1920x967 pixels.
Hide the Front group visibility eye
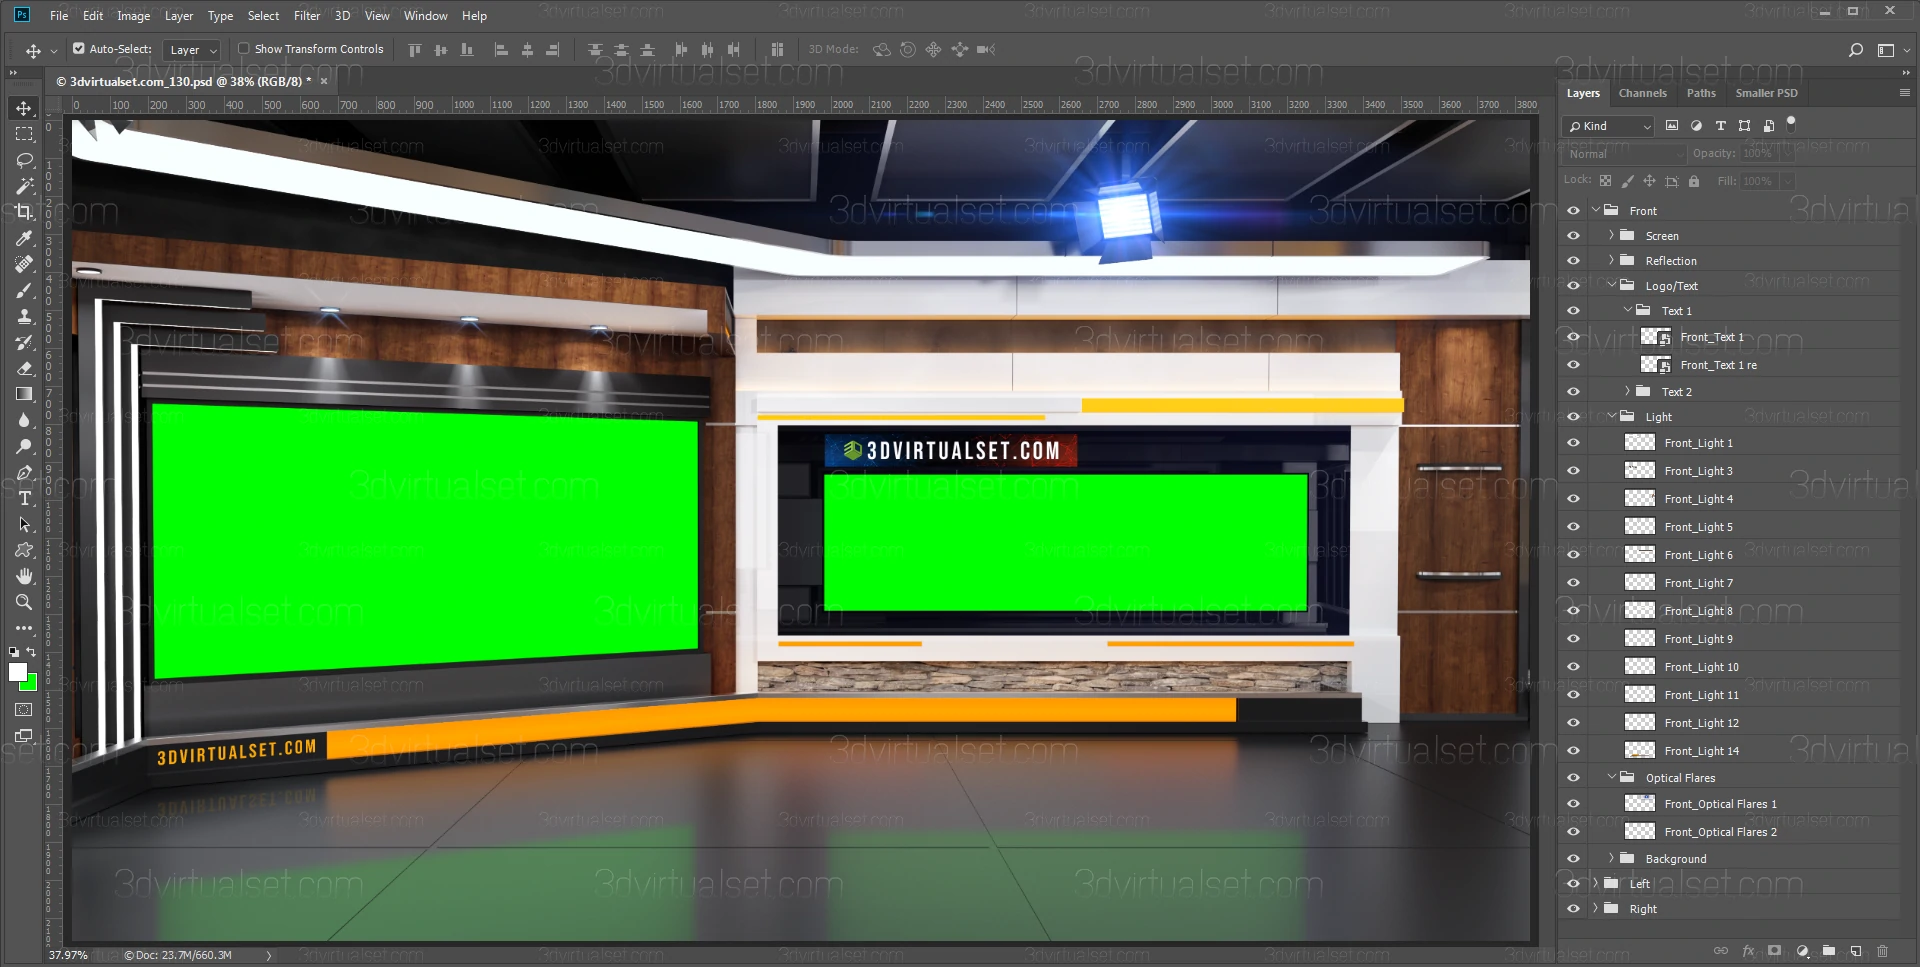[1573, 211]
